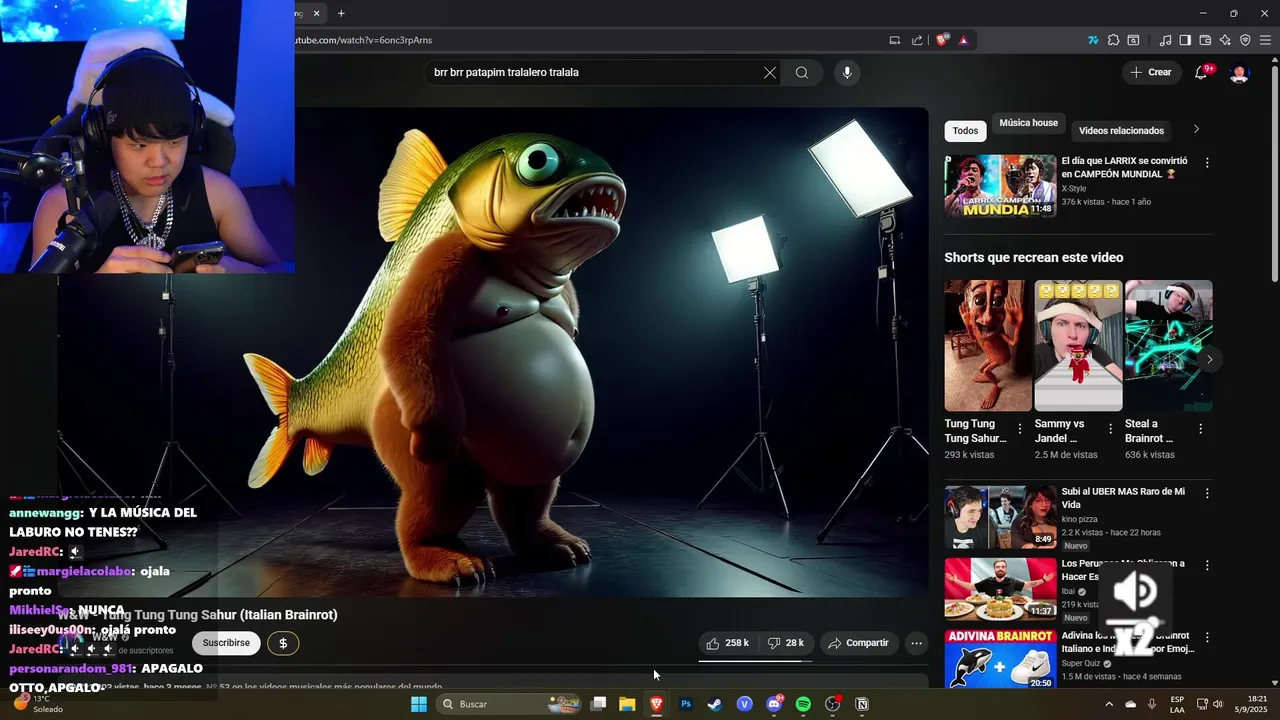
Task: Open the Ibai Peruanos video thumbnail
Action: (1000, 589)
